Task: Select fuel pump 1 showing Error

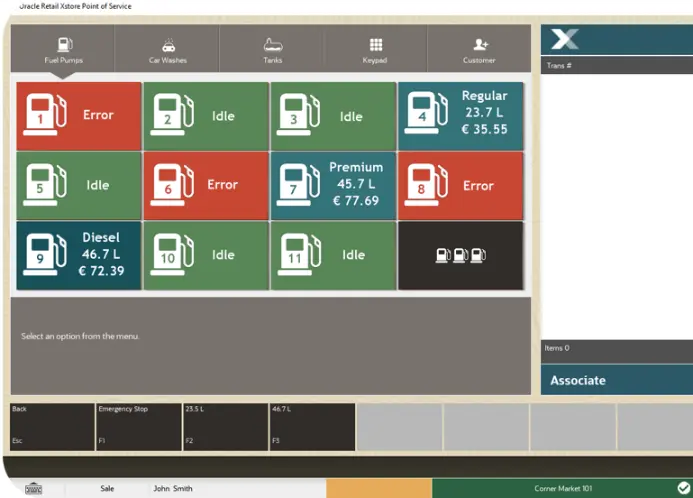Action: click(x=79, y=116)
